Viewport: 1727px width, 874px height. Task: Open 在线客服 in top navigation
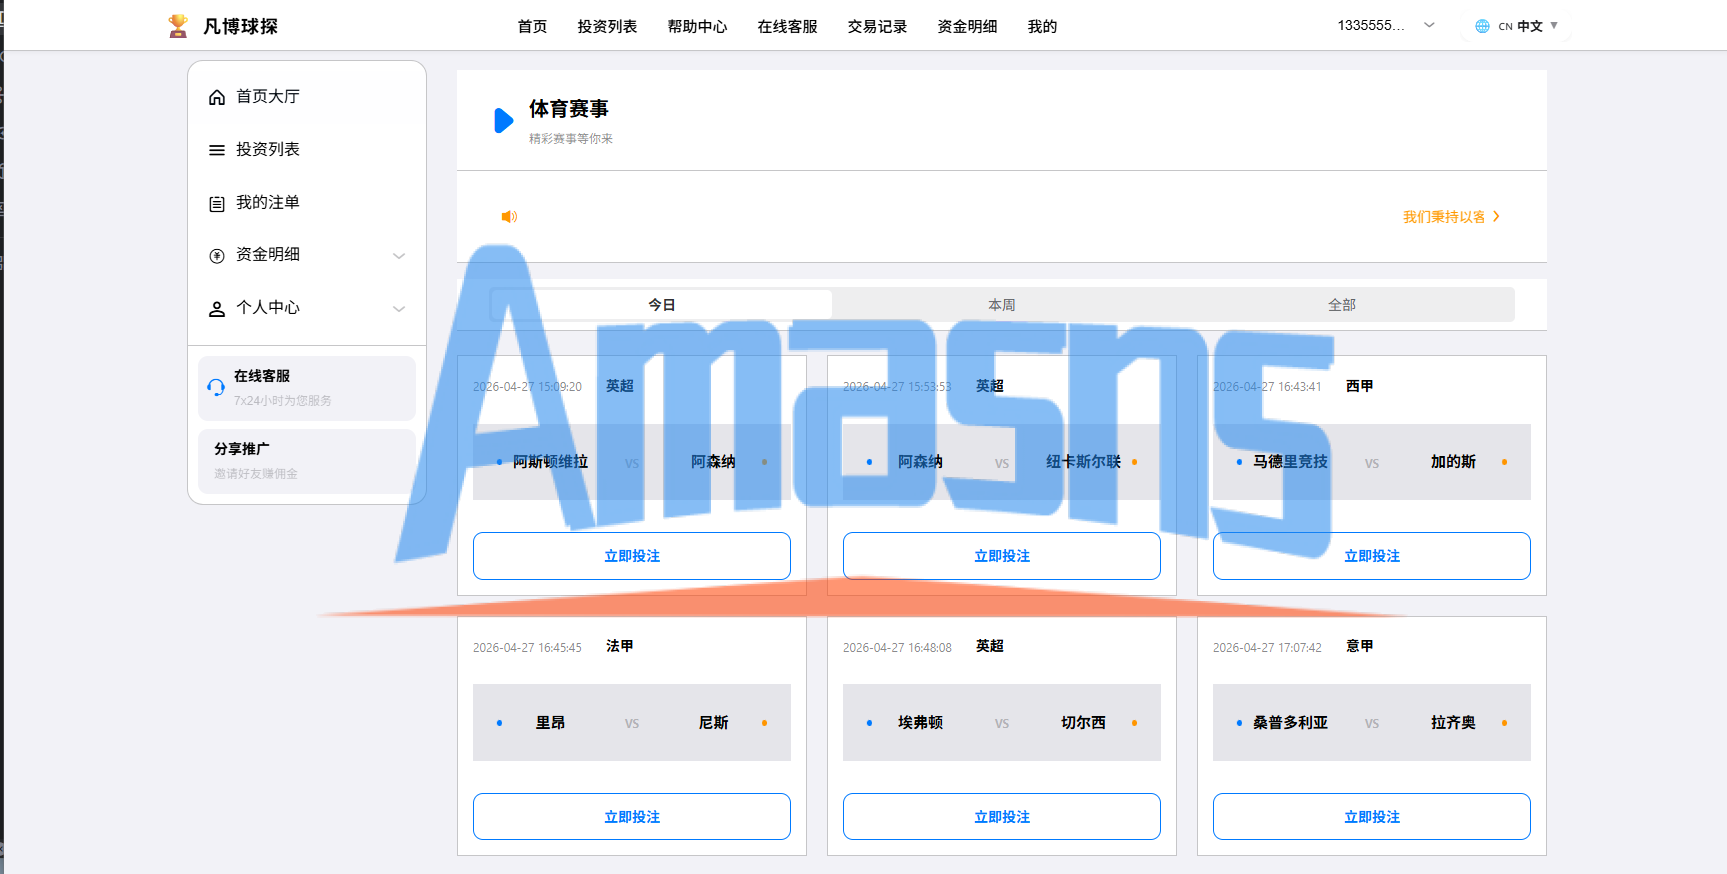[787, 26]
